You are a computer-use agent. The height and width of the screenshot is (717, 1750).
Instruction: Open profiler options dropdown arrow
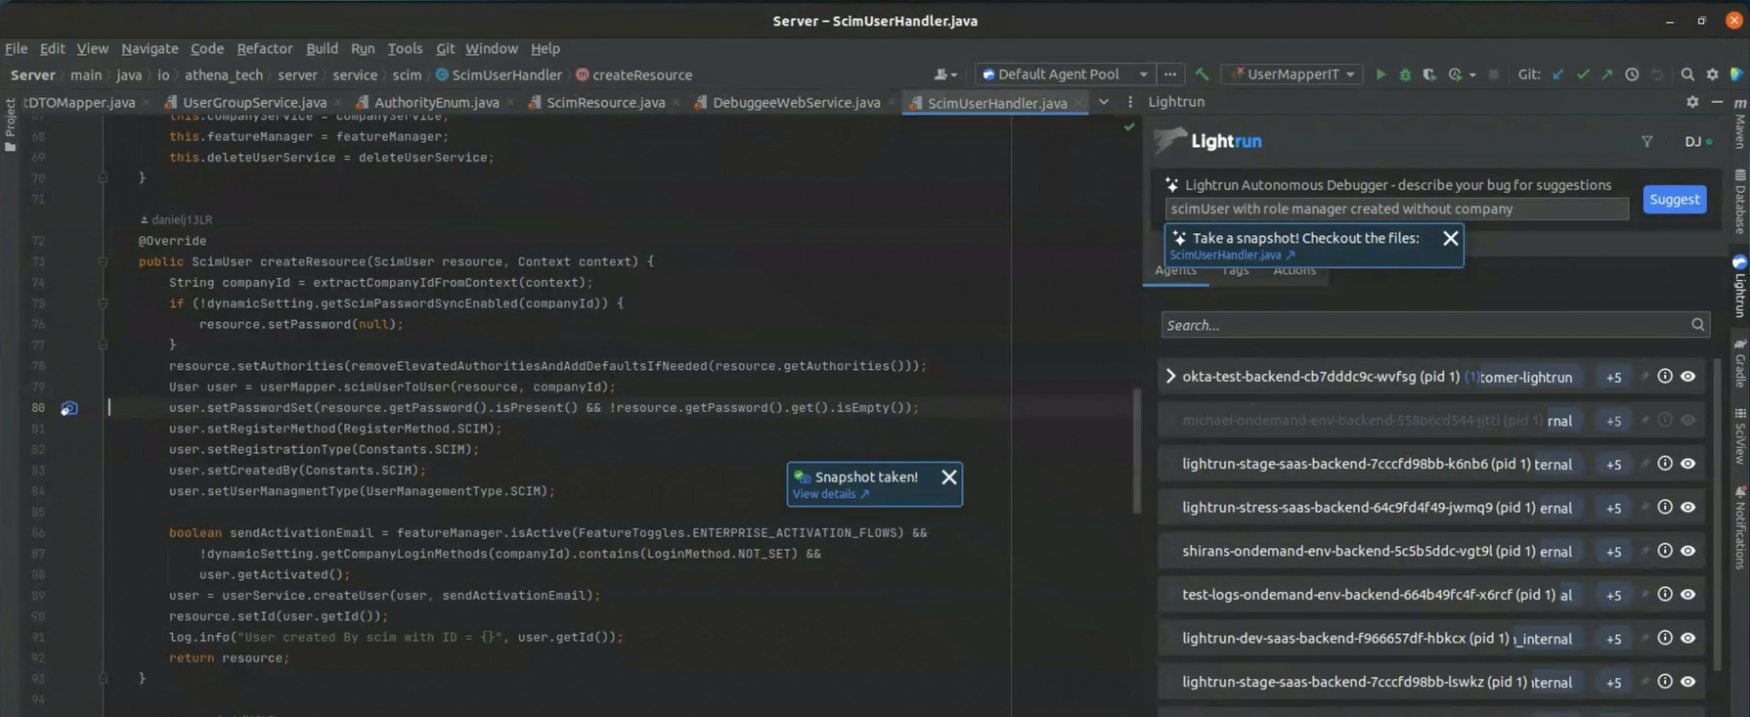(1472, 75)
